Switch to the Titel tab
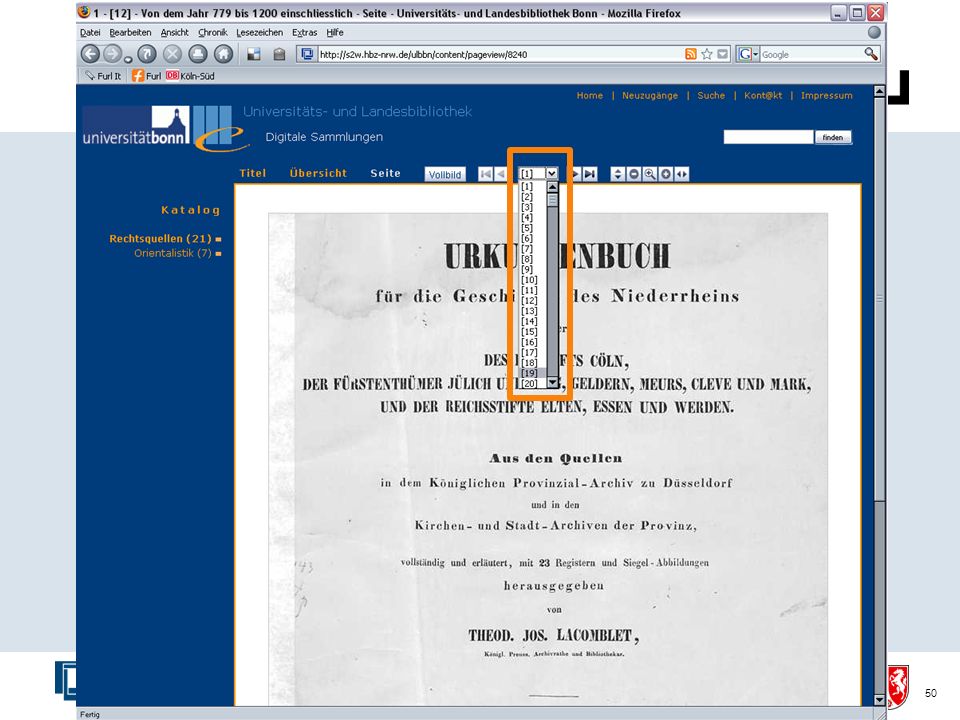Image resolution: width=960 pixels, height=720 pixels. [x=253, y=173]
